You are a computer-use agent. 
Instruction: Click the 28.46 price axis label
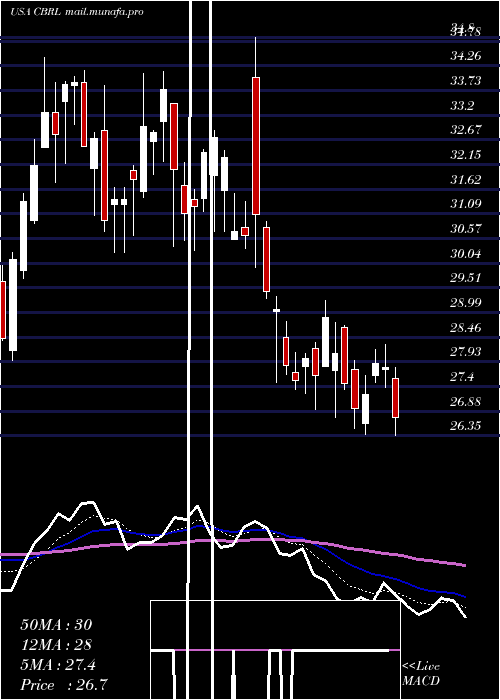pyautogui.click(x=466, y=328)
